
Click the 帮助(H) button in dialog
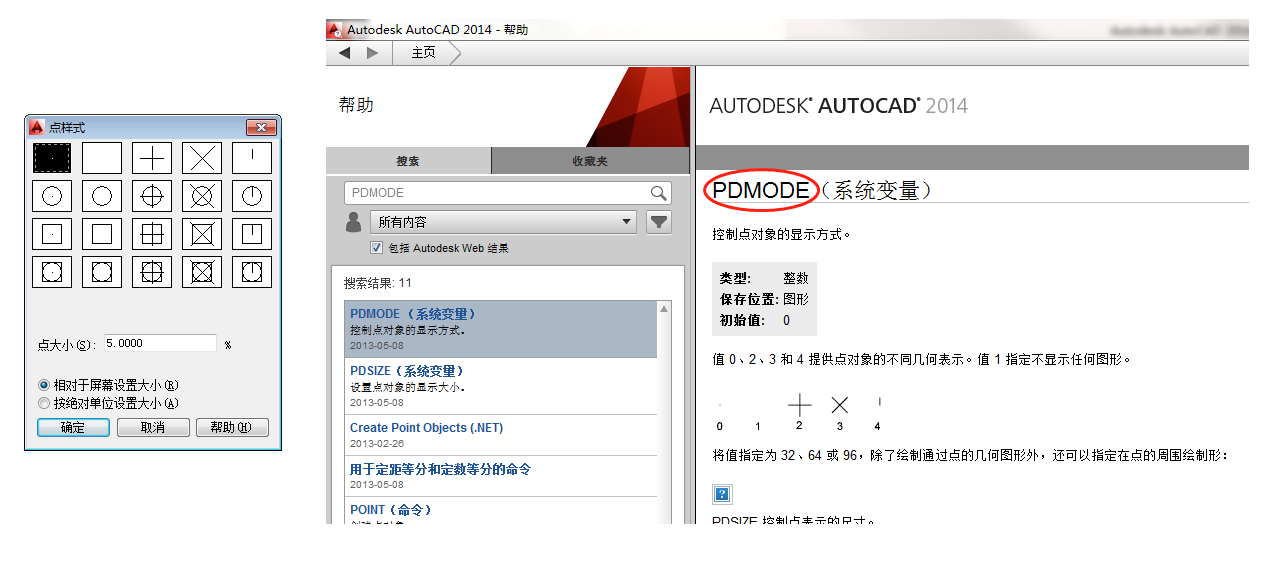point(232,427)
